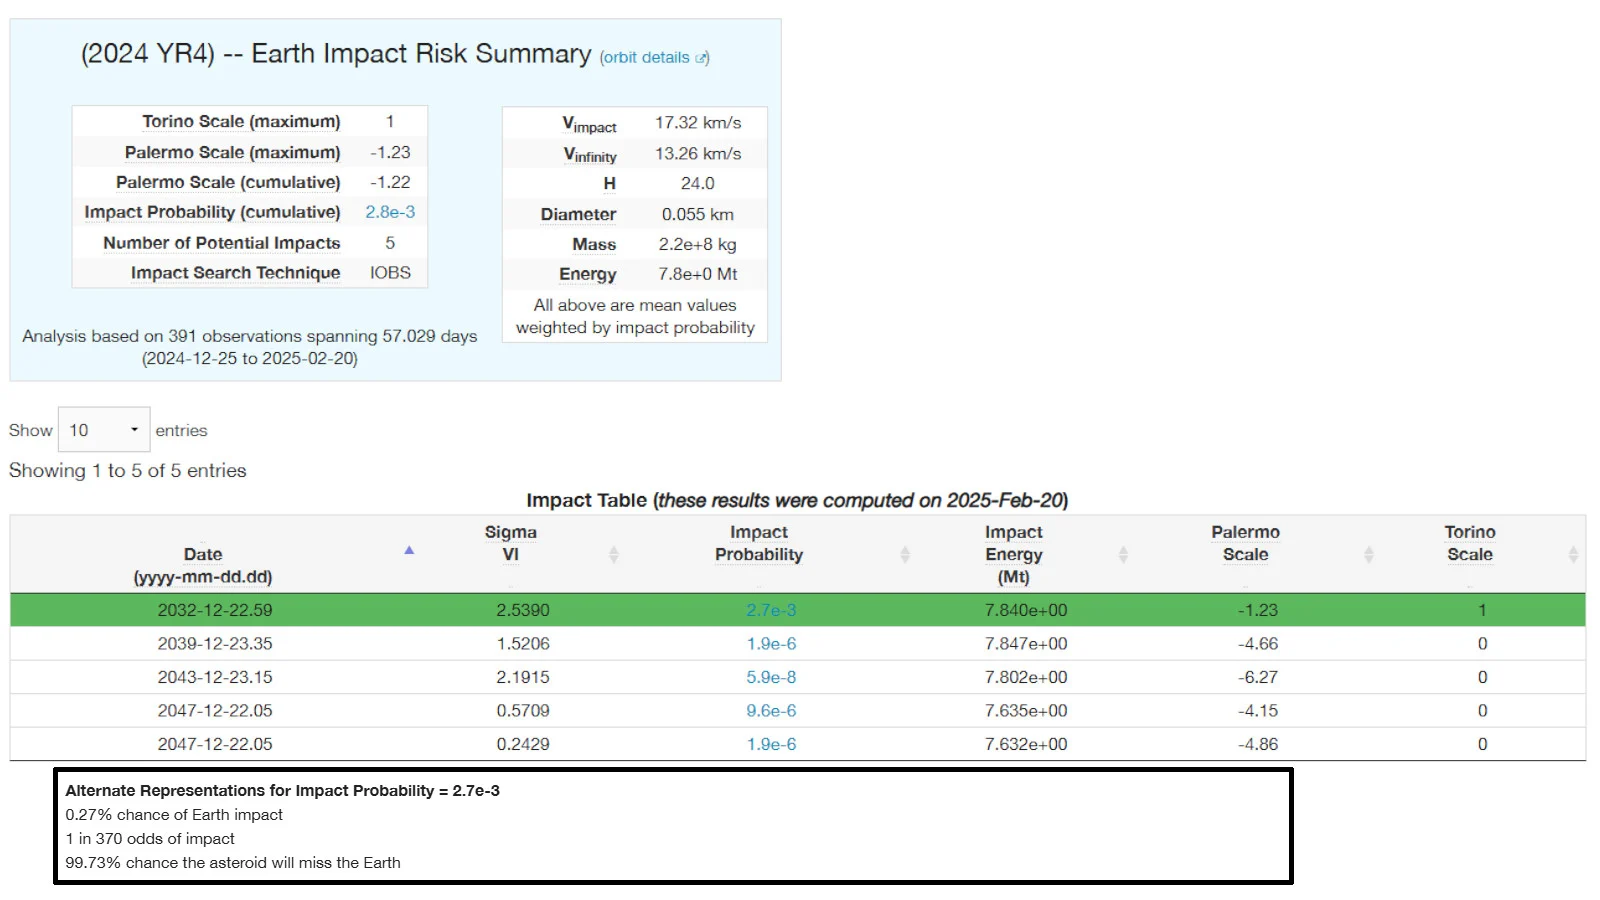Click the impact energy value 7.847e+00
Image resolution: width=1600 pixels, height=900 pixels.
point(1026,644)
